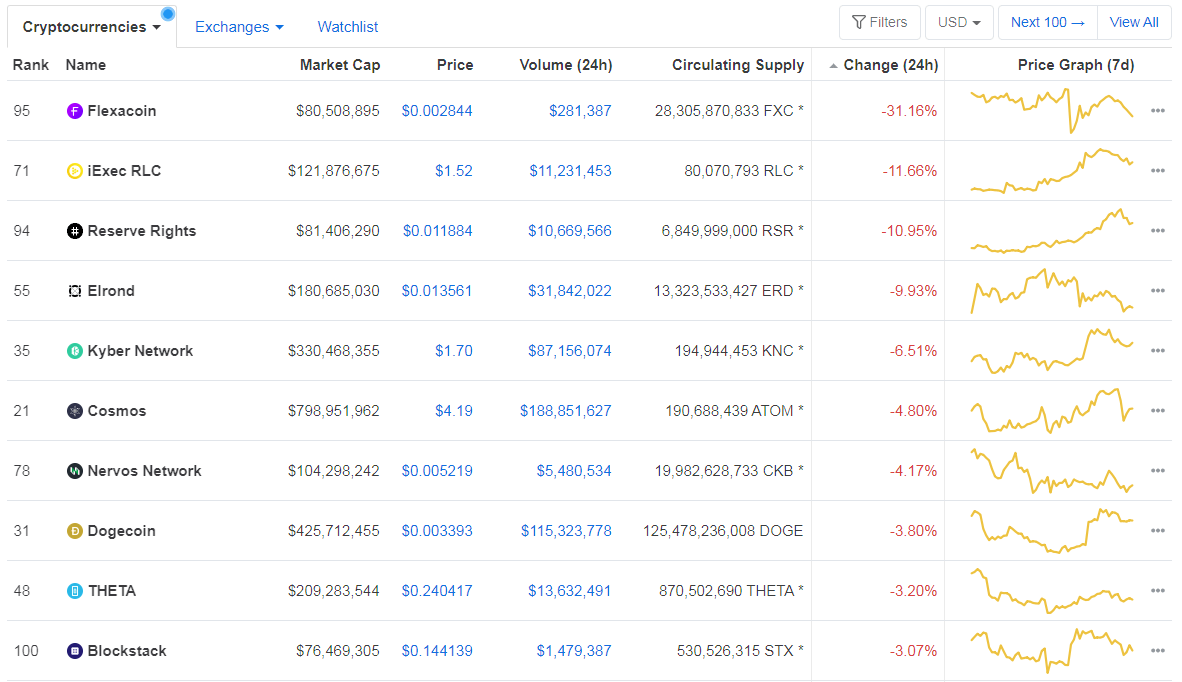Sort table by Rank column
The image size is (1182, 682).
(x=31, y=65)
